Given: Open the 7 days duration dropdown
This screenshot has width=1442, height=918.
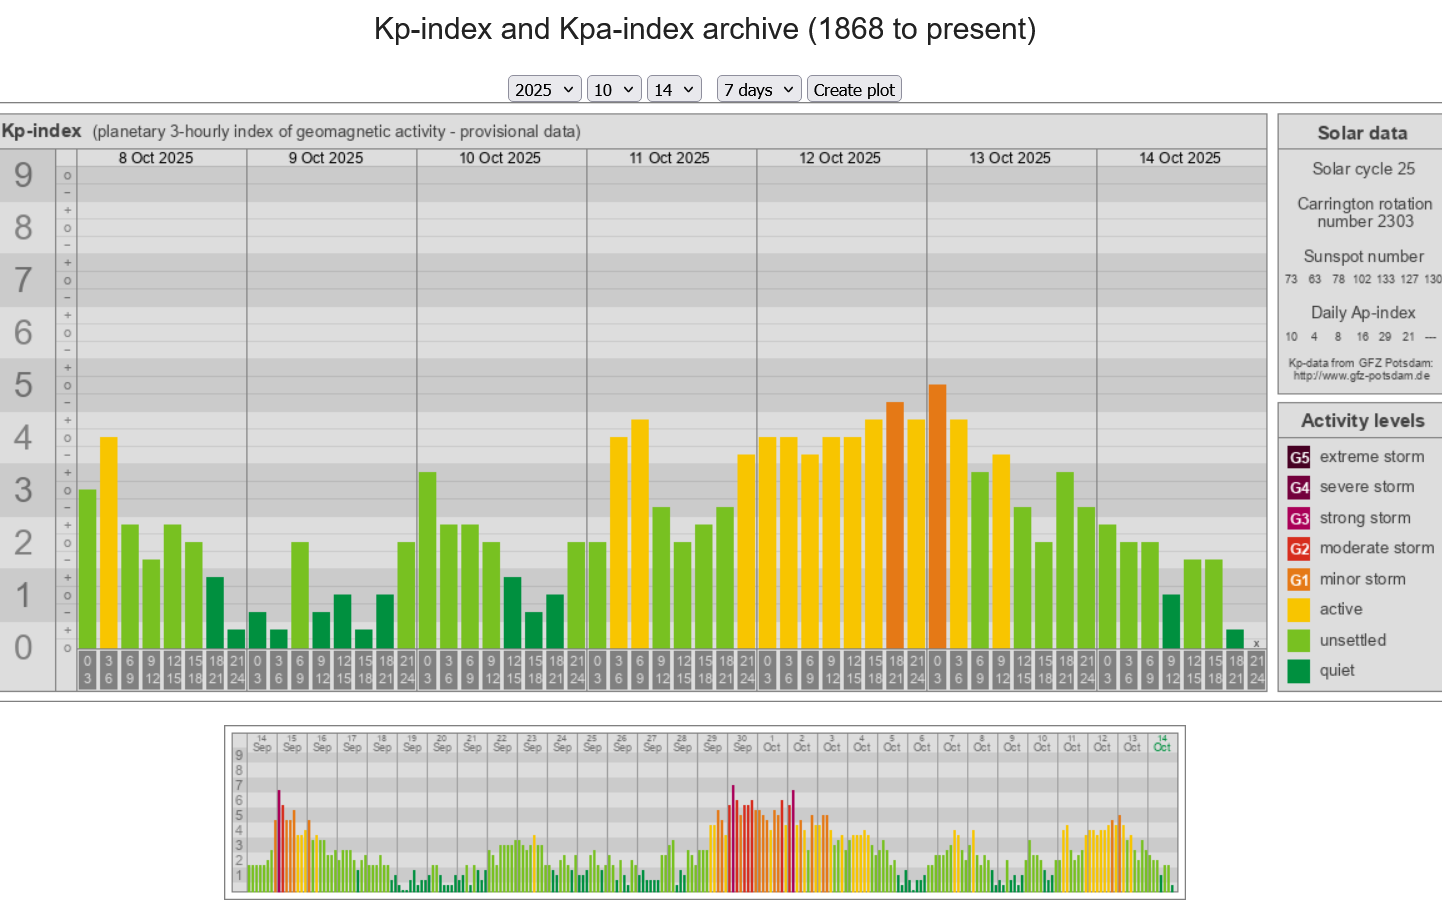Looking at the screenshot, I should pos(758,90).
